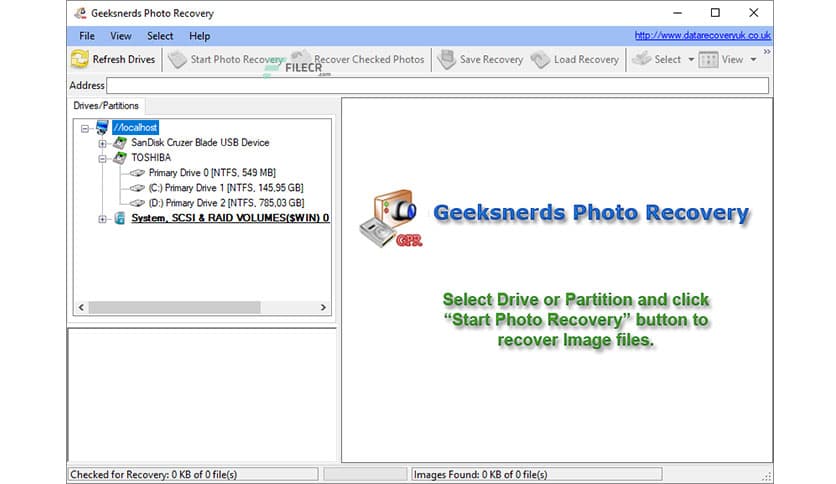Click the System, SCSI & RAID volumes icon
836x484 pixels.
[120, 218]
